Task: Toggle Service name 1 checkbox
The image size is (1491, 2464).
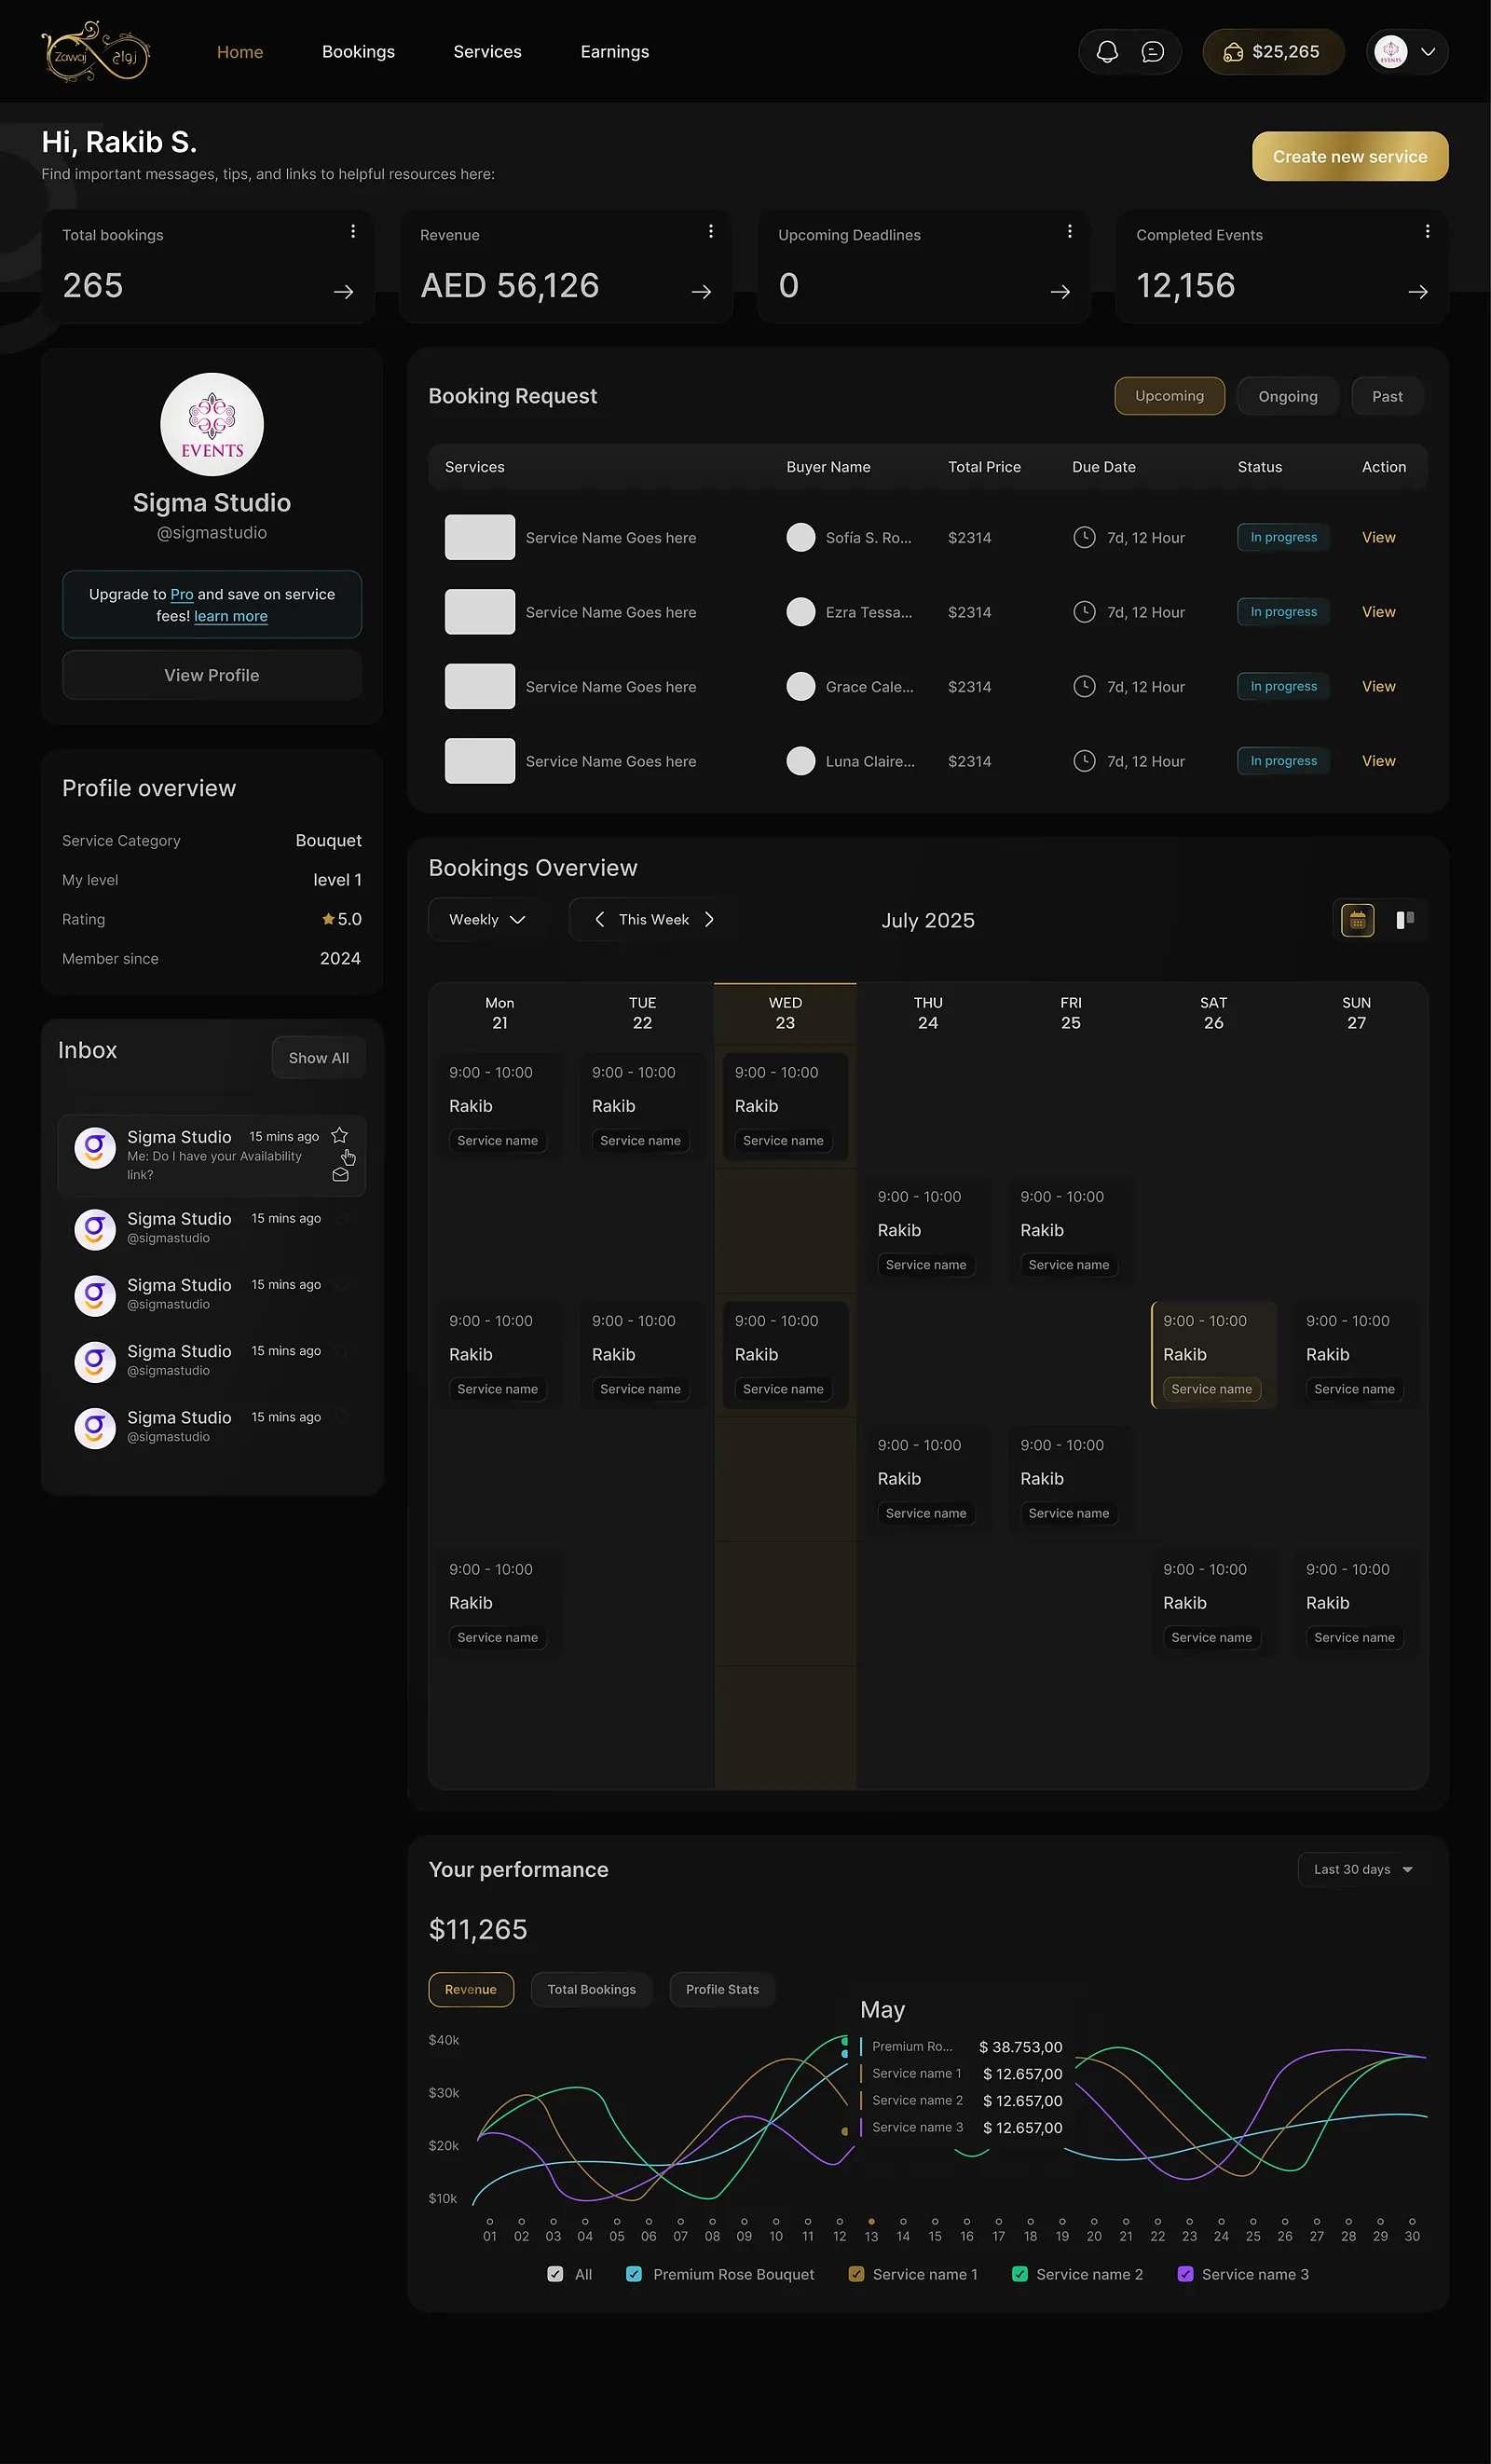Action: (x=856, y=2274)
